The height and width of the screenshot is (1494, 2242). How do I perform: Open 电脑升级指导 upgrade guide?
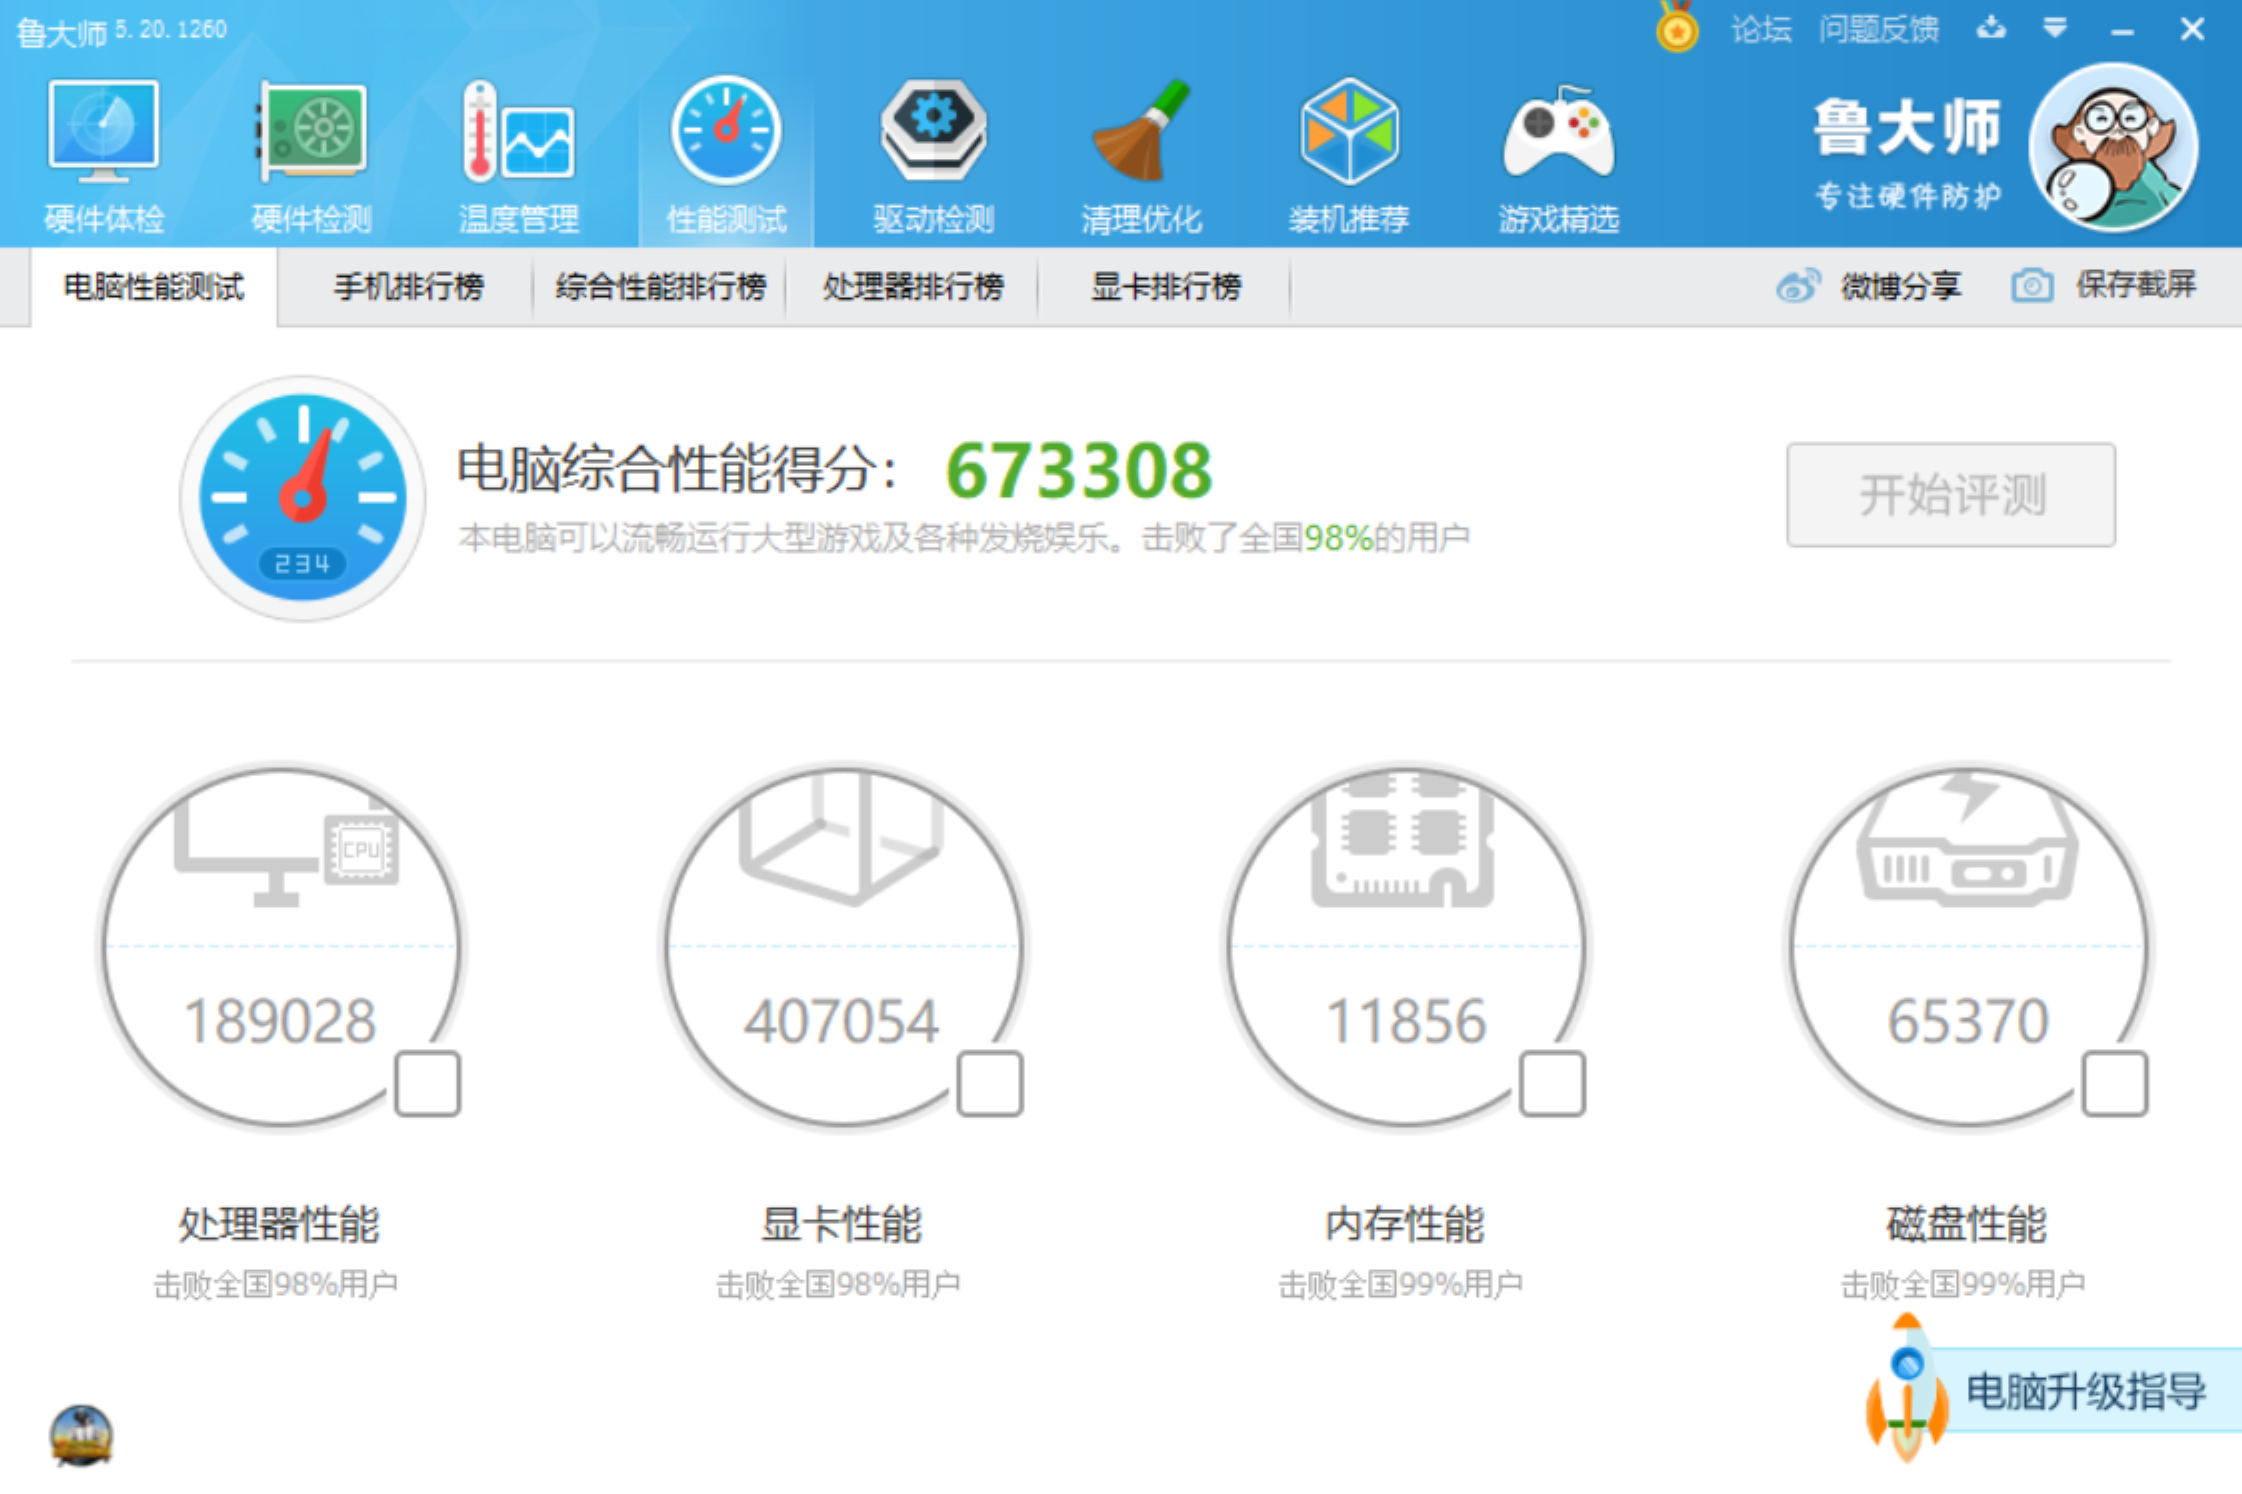pos(2086,1391)
